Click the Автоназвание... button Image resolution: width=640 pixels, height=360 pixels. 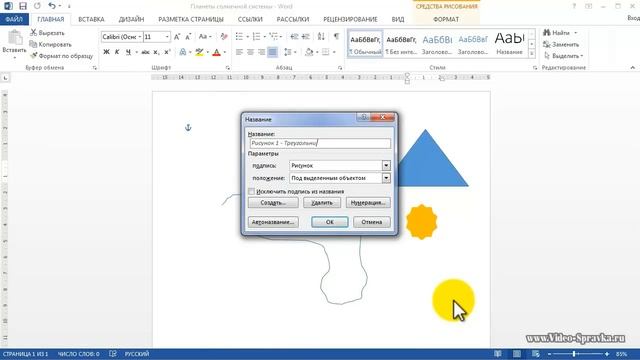coord(273,222)
